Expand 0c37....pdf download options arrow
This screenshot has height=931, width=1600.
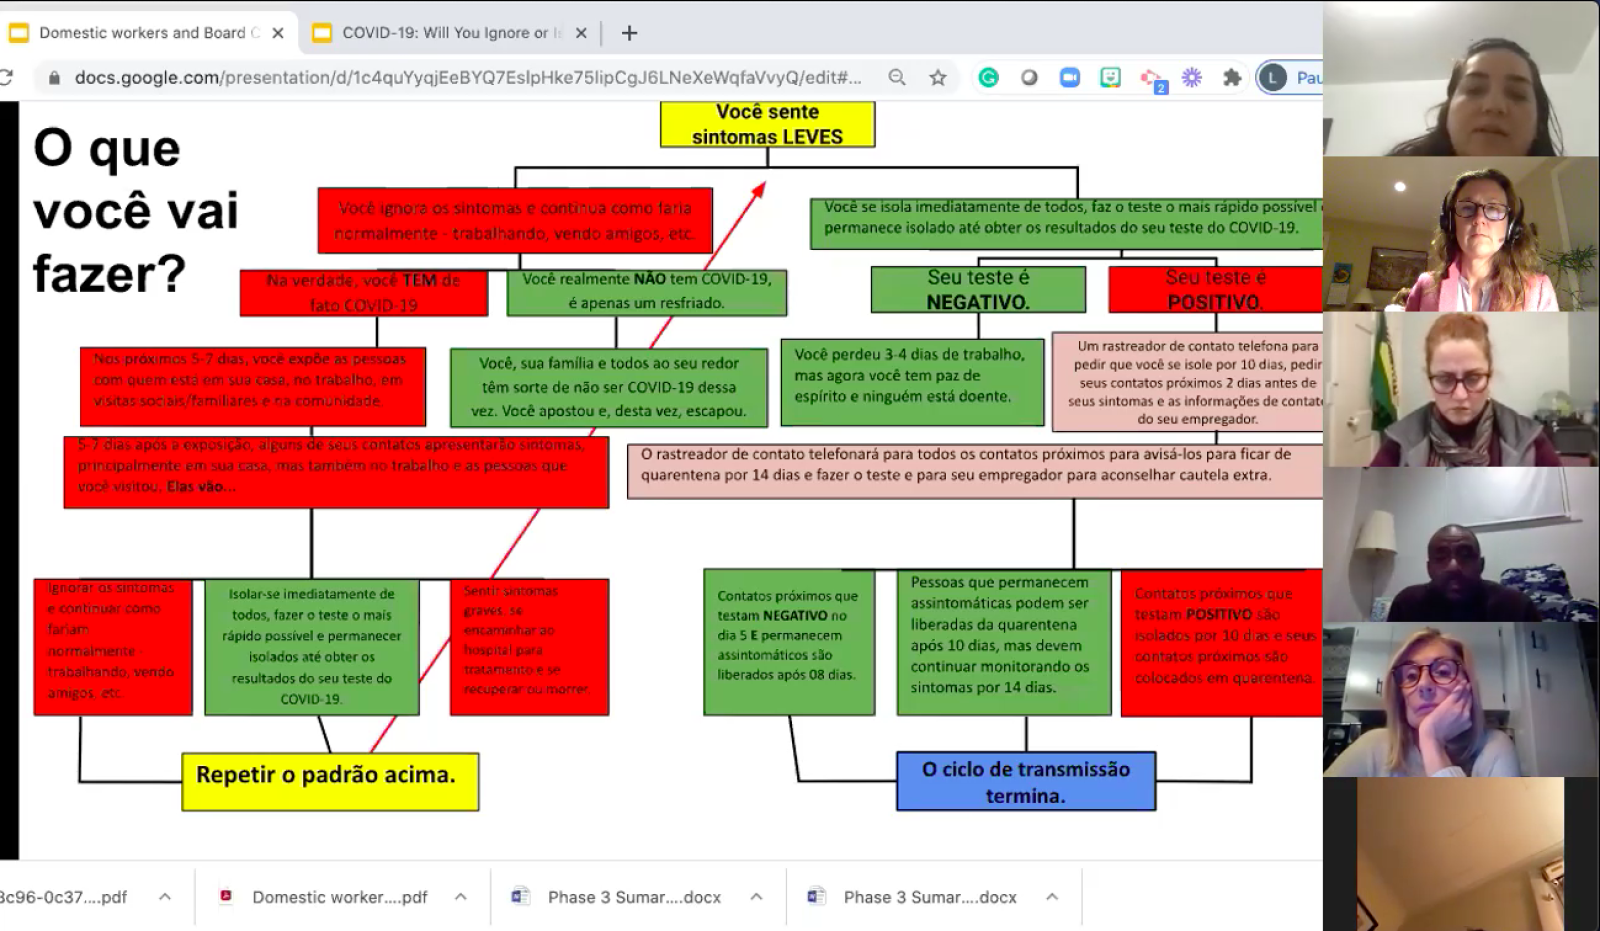pos(165,897)
